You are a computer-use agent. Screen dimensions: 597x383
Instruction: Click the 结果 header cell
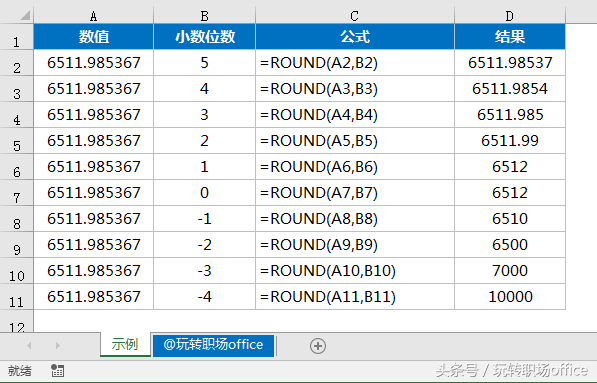tap(509, 37)
